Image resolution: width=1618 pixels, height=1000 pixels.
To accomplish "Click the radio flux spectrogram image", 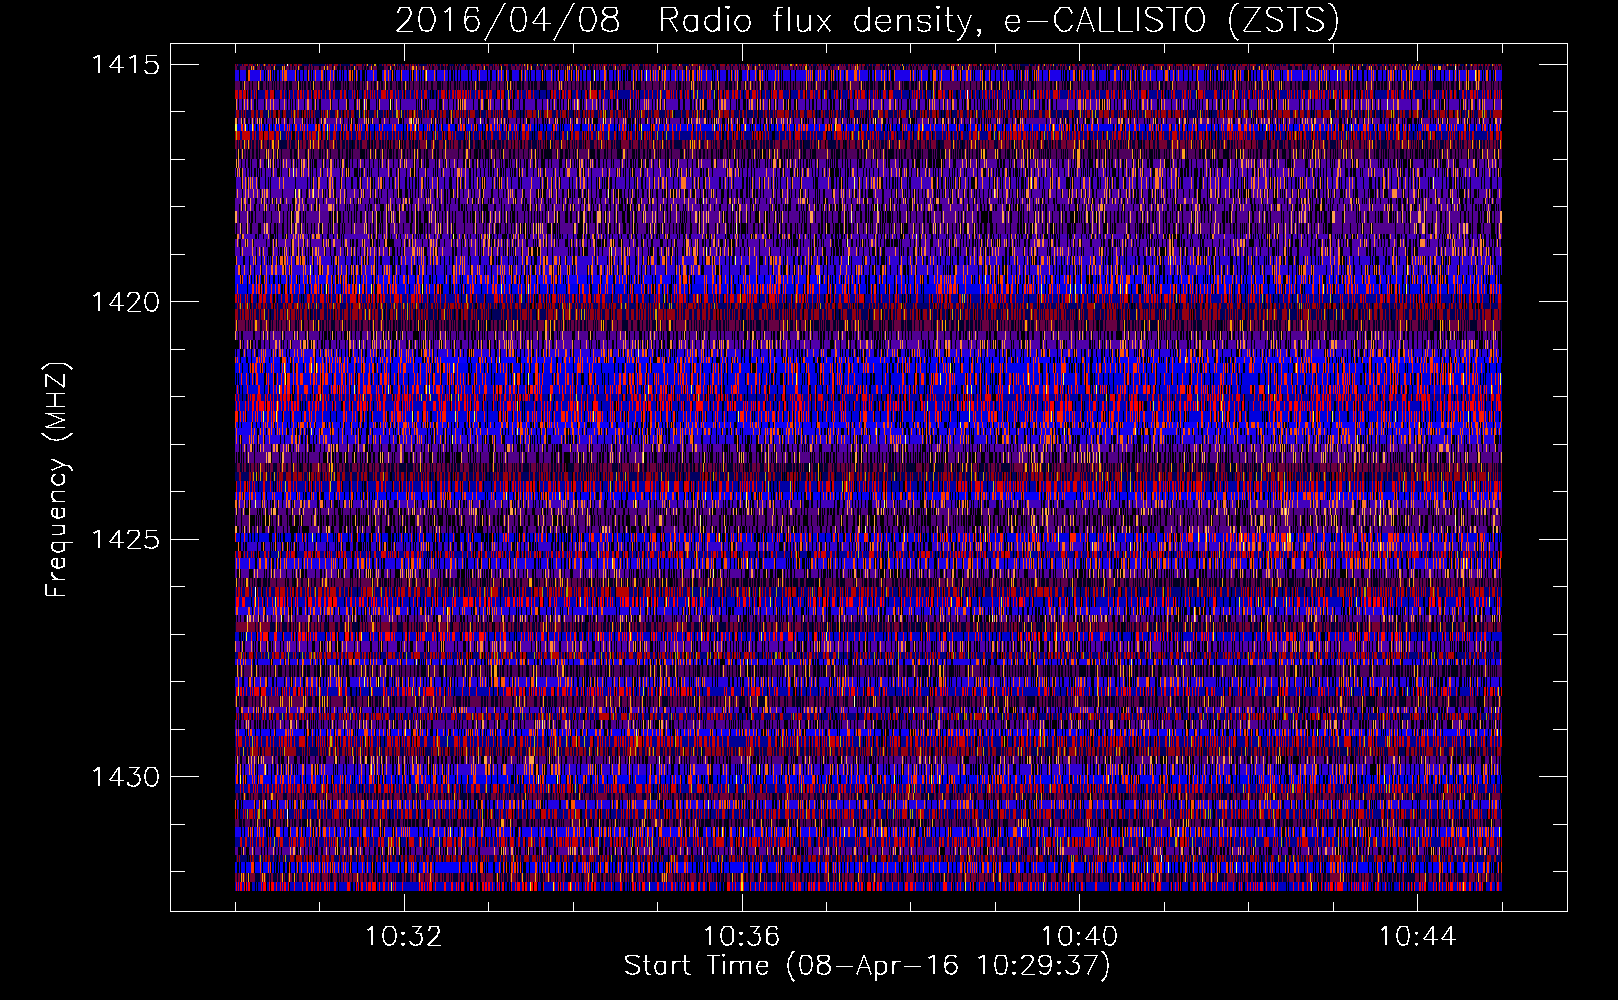I will tap(868, 477).
